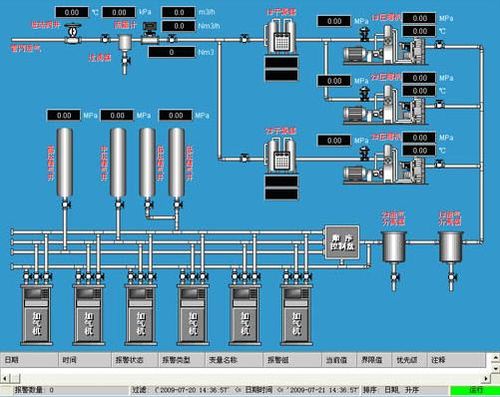
Task: Toggle the 2# compressor inlet control valve
Action: point(364,94)
